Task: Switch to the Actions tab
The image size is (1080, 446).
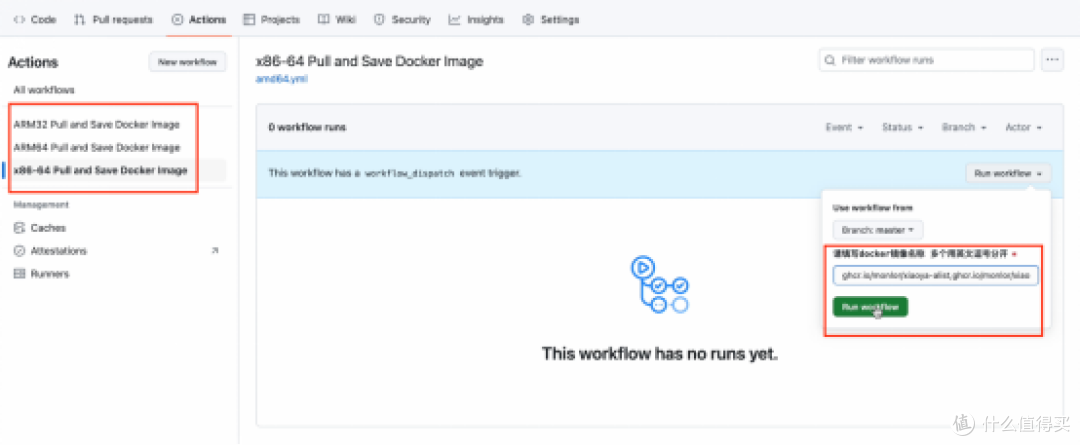Action: click(x=198, y=20)
